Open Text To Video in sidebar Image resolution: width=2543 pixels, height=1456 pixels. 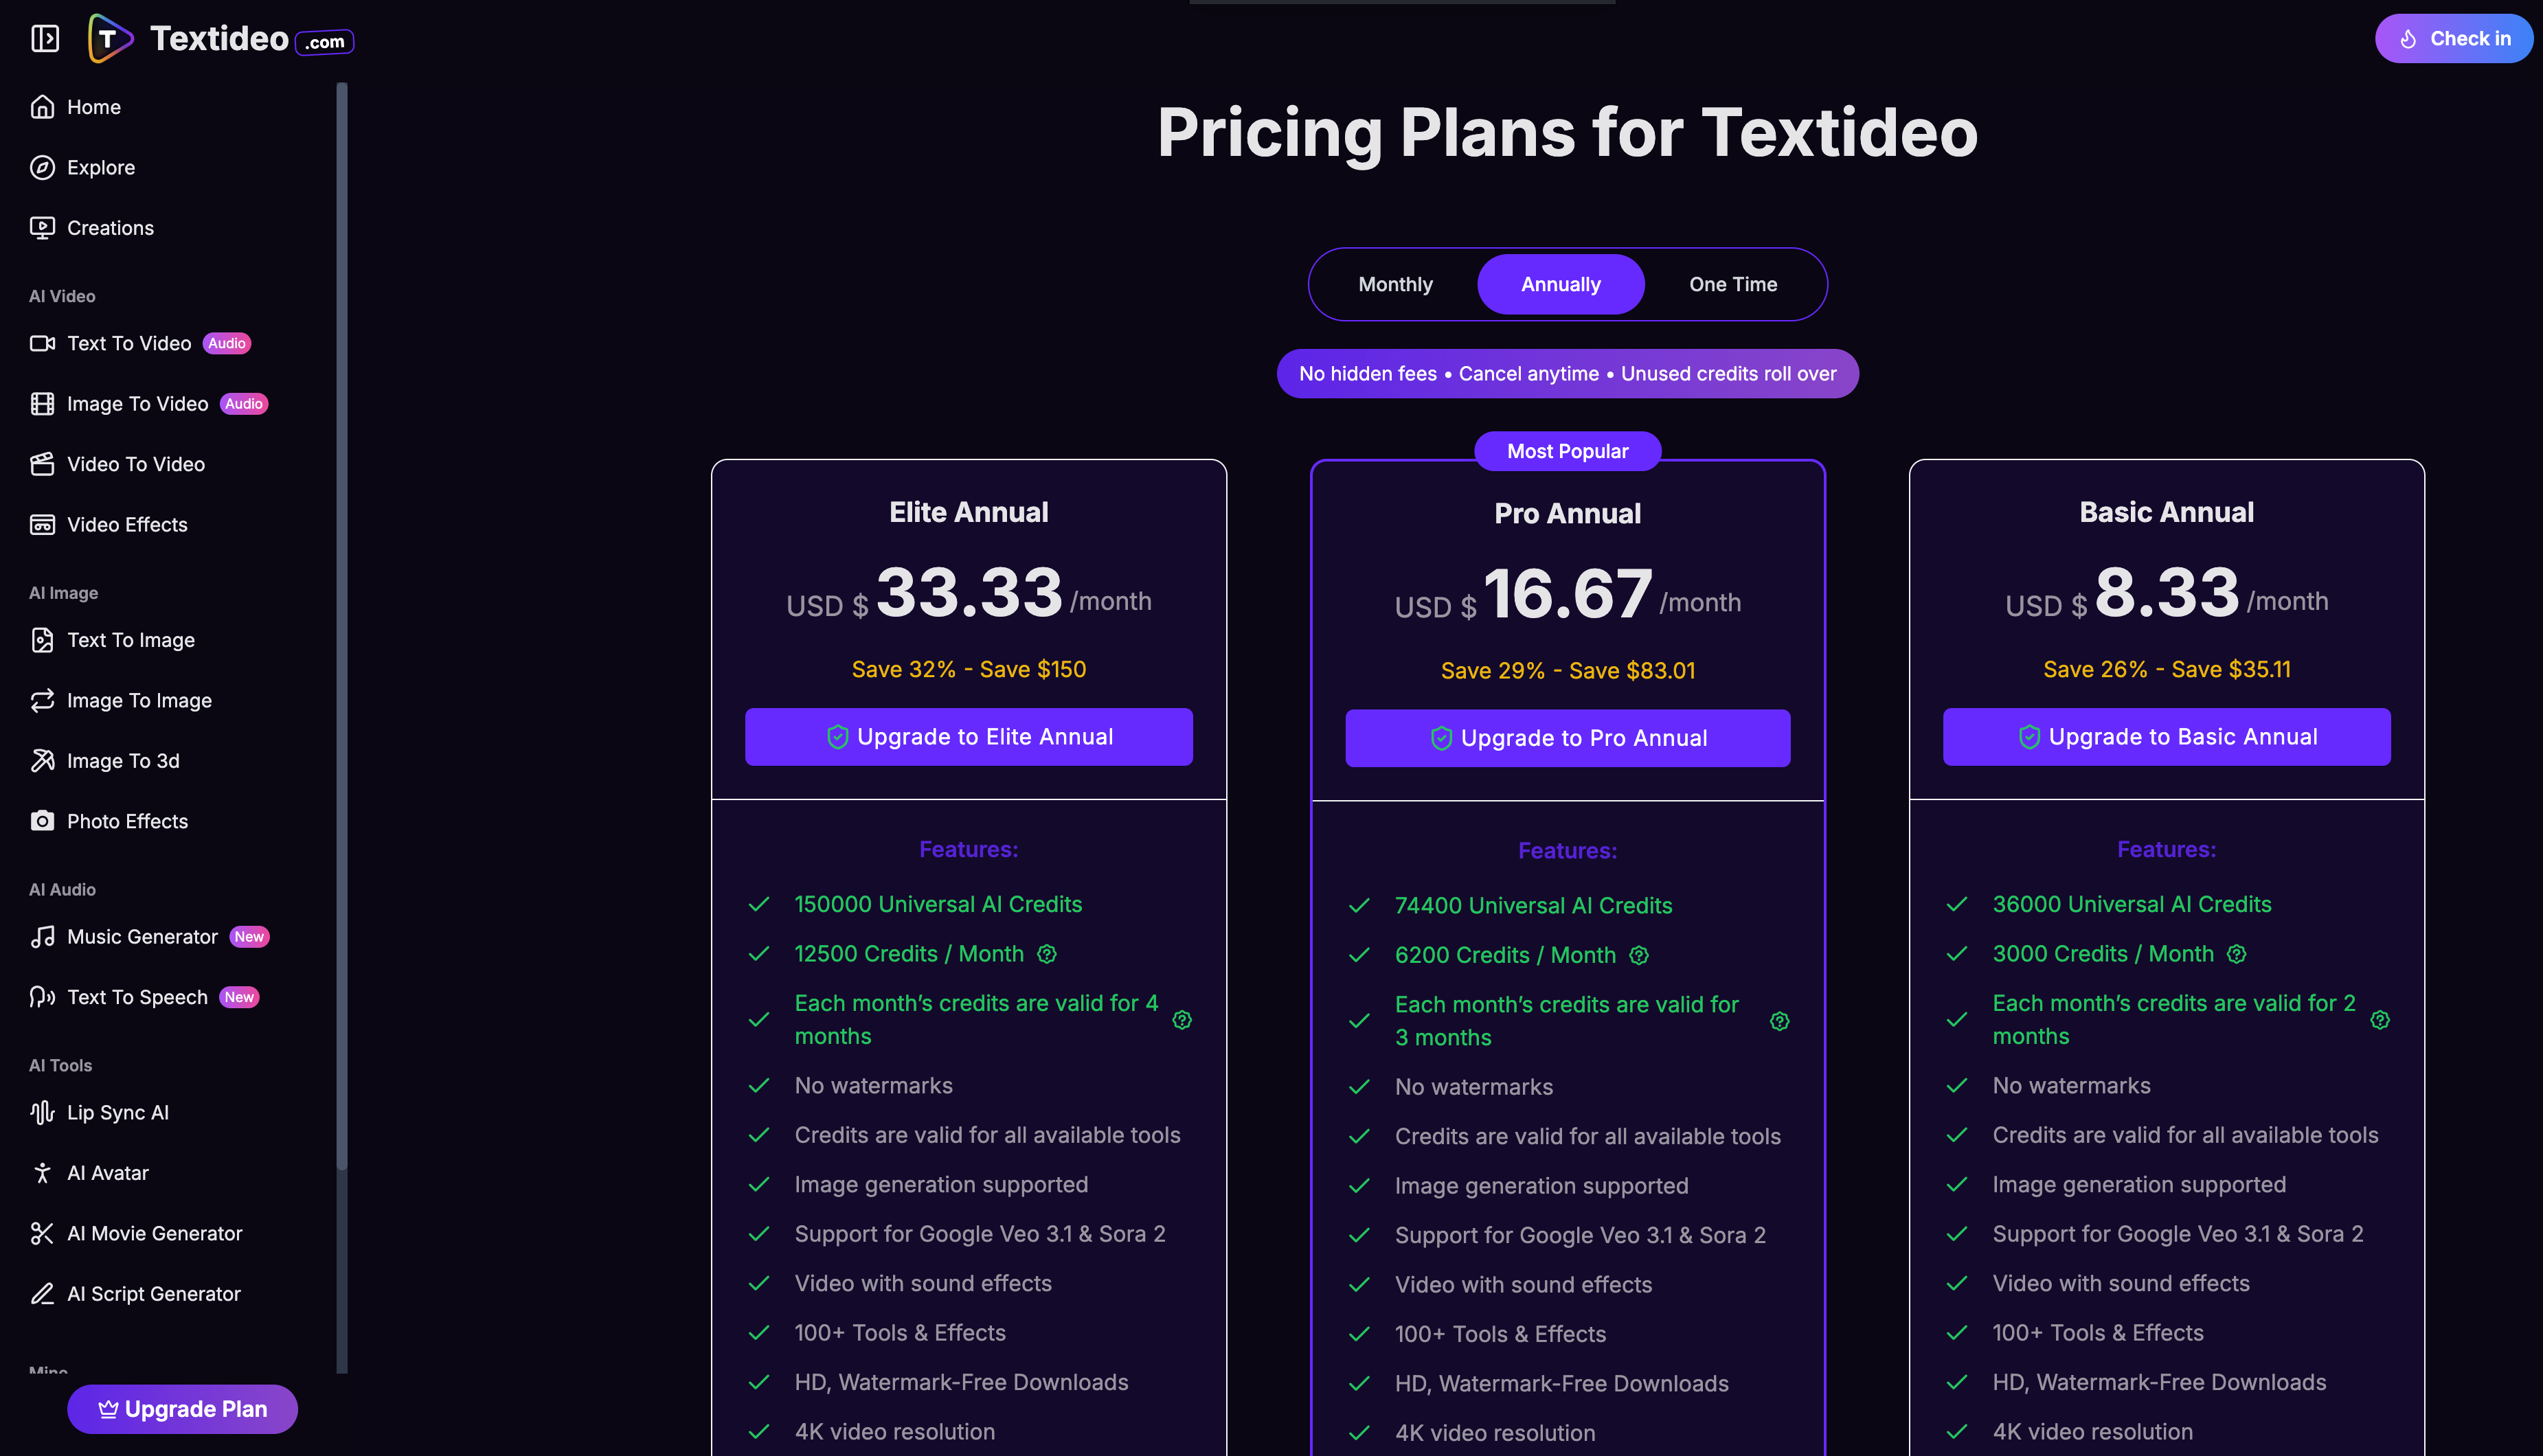(x=129, y=344)
